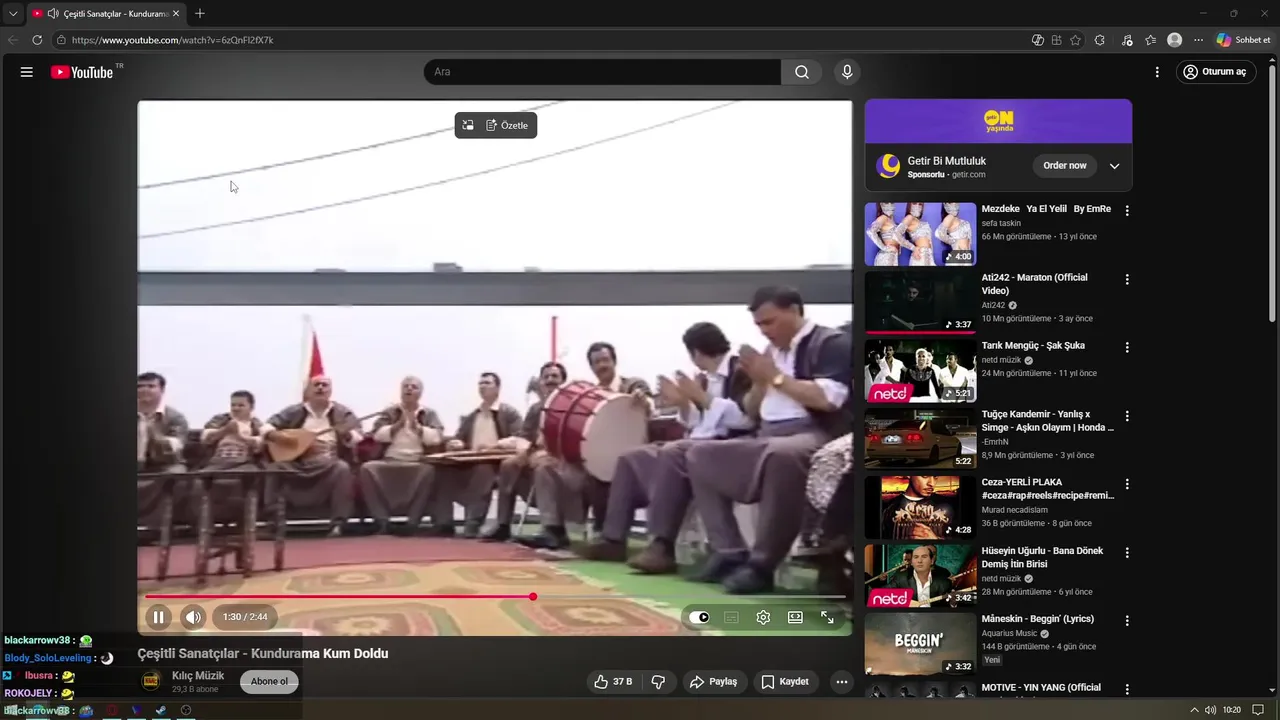Click the Ara search field
Screen dimensions: 1280x720
click(602, 72)
